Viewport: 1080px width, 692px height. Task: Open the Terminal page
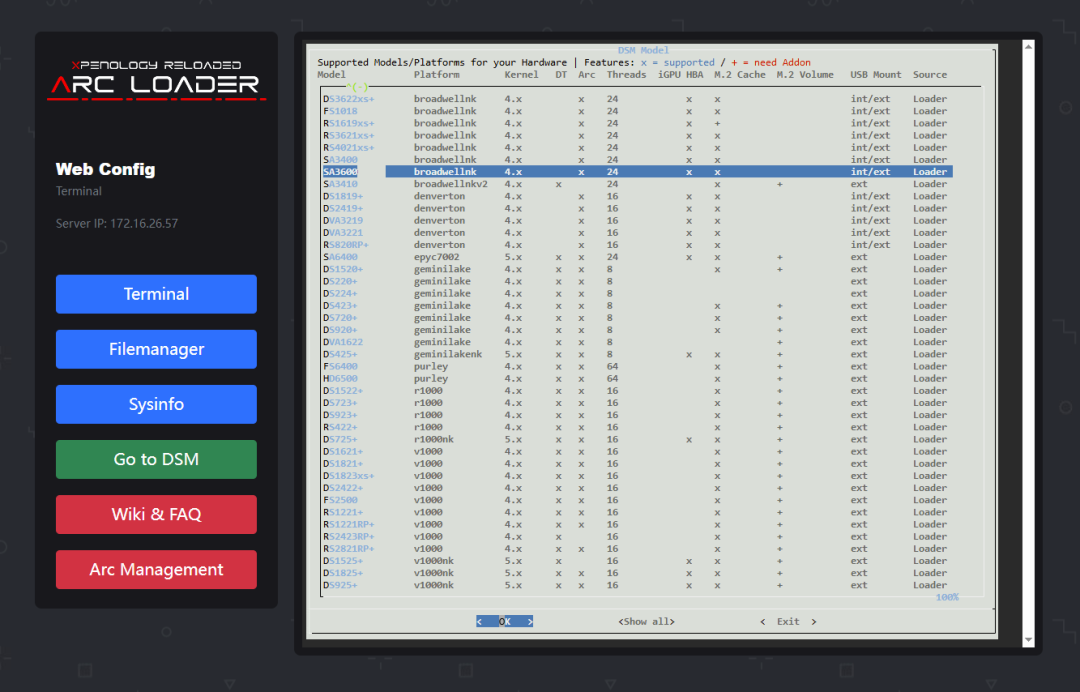coord(156,294)
